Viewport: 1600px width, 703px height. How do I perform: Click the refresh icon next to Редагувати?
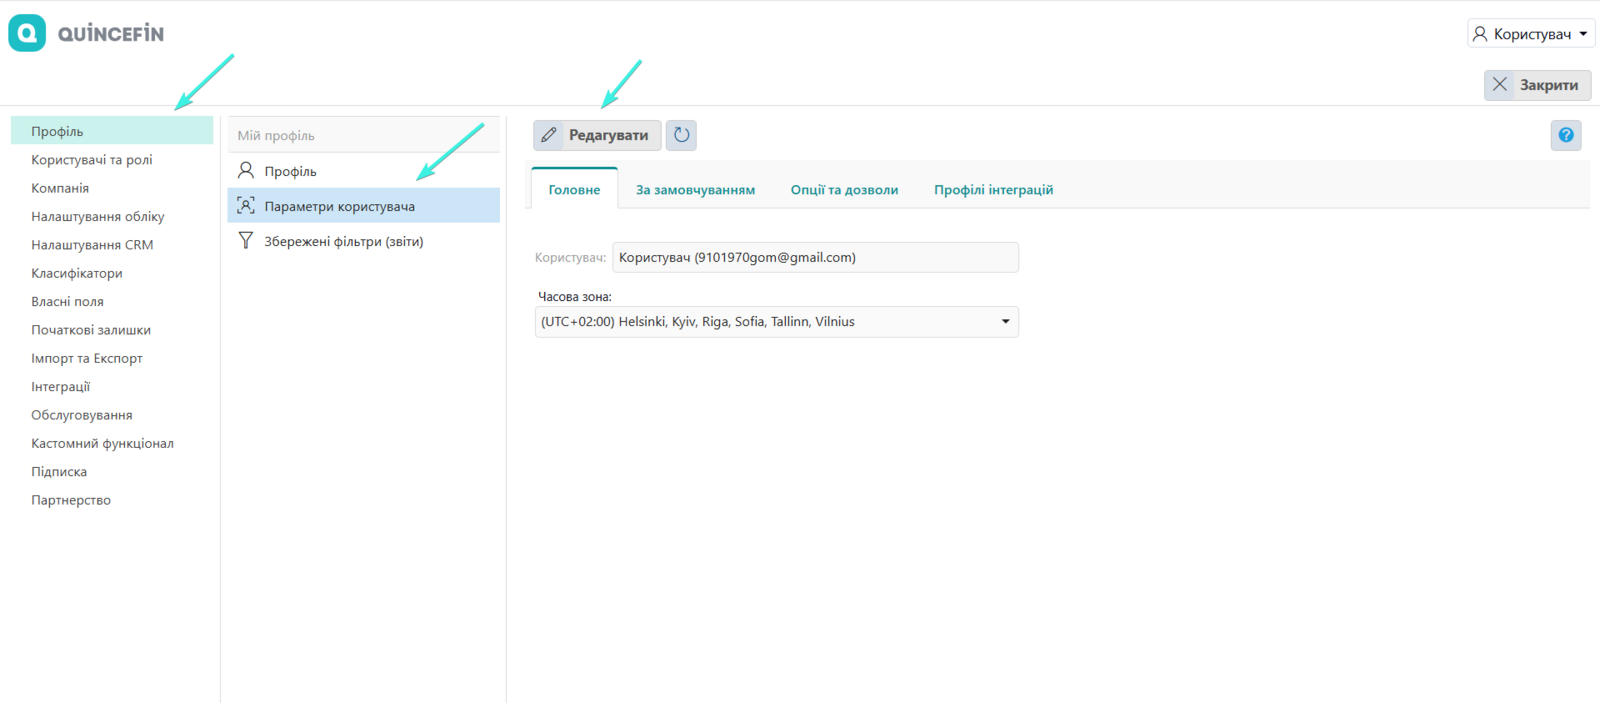click(x=681, y=135)
